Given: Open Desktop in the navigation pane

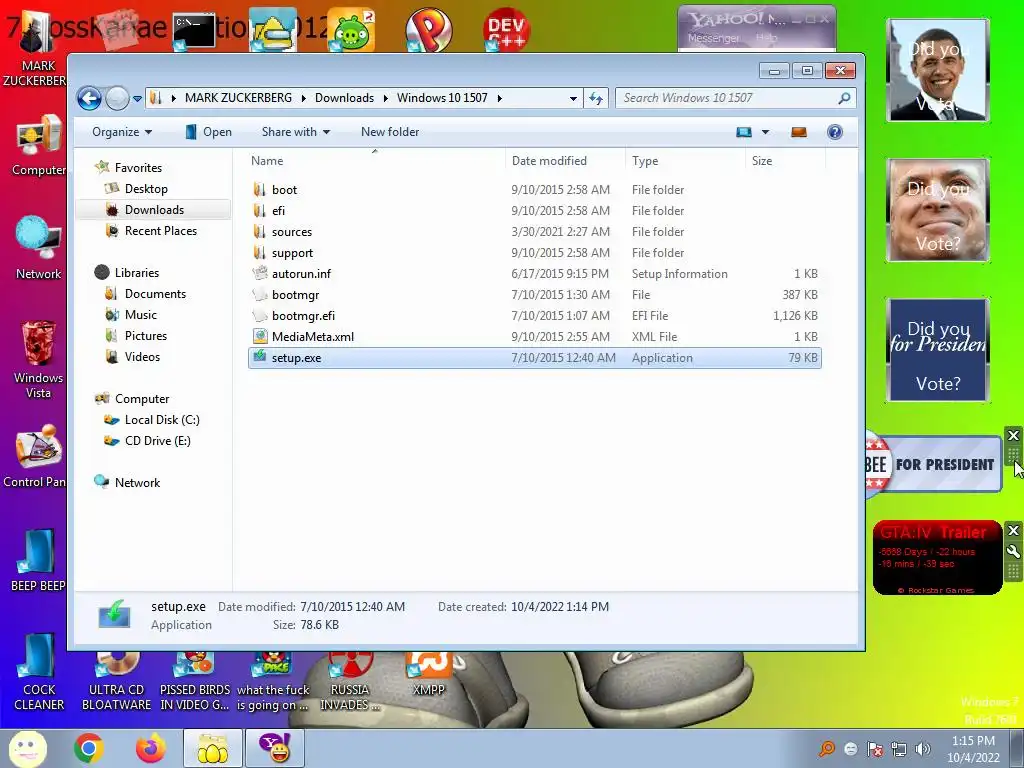Looking at the screenshot, I should (x=146, y=189).
